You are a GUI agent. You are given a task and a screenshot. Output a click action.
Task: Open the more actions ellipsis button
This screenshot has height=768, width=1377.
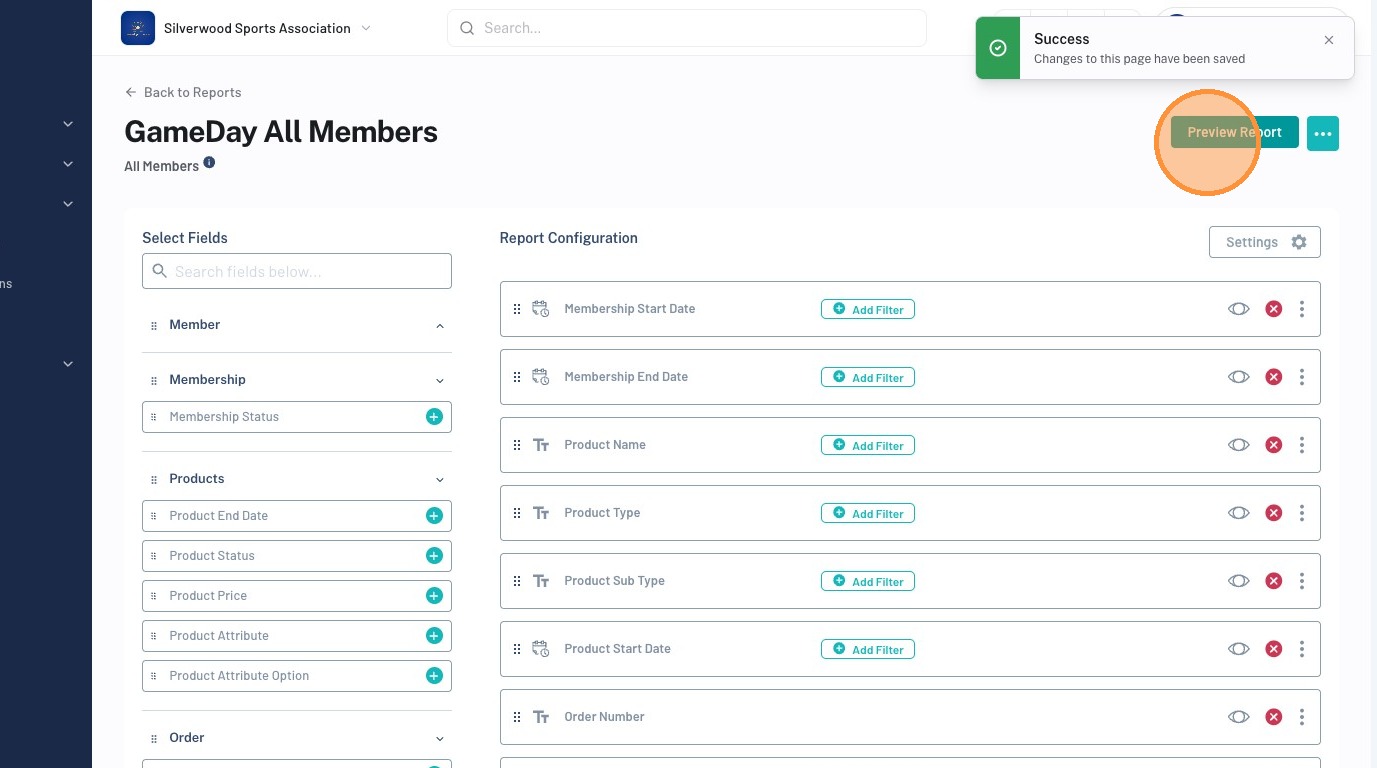click(1322, 133)
